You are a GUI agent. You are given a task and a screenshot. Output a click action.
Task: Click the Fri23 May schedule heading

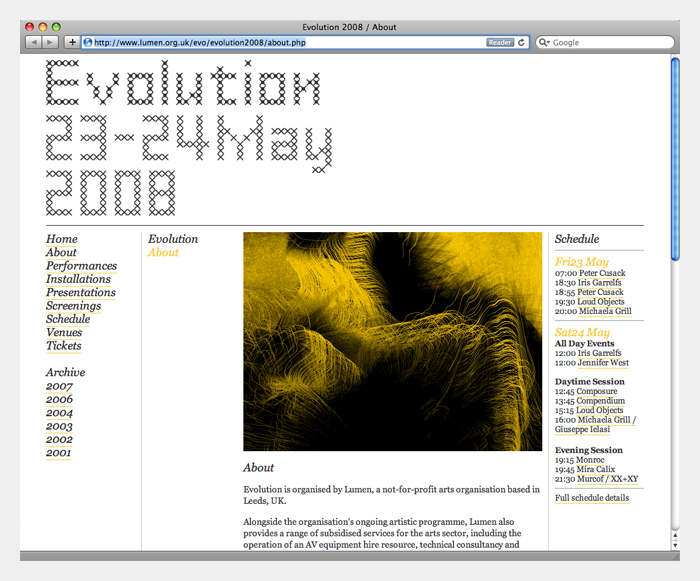[x=582, y=262]
